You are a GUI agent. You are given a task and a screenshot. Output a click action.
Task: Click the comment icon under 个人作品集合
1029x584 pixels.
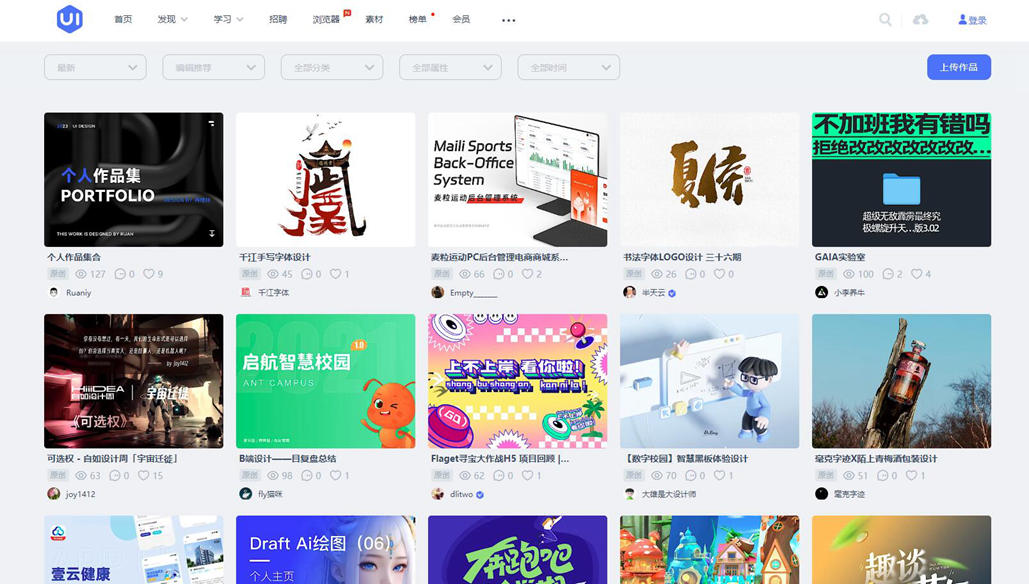(120, 274)
